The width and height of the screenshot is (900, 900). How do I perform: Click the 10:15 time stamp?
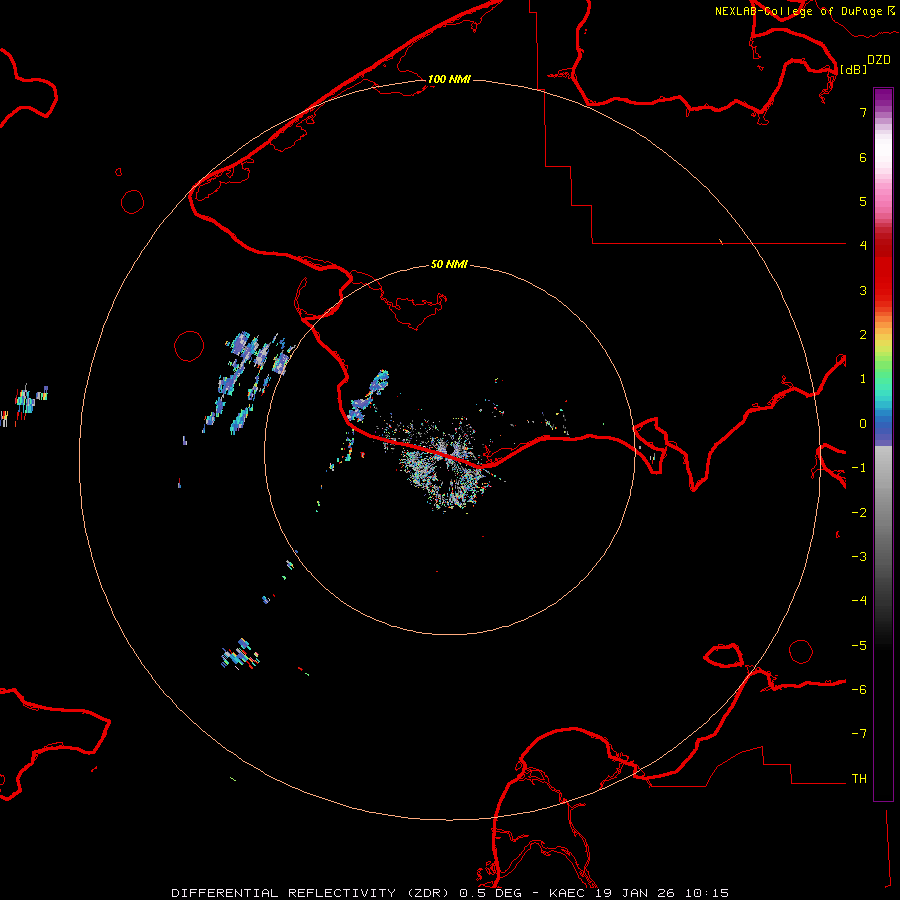[709, 893]
